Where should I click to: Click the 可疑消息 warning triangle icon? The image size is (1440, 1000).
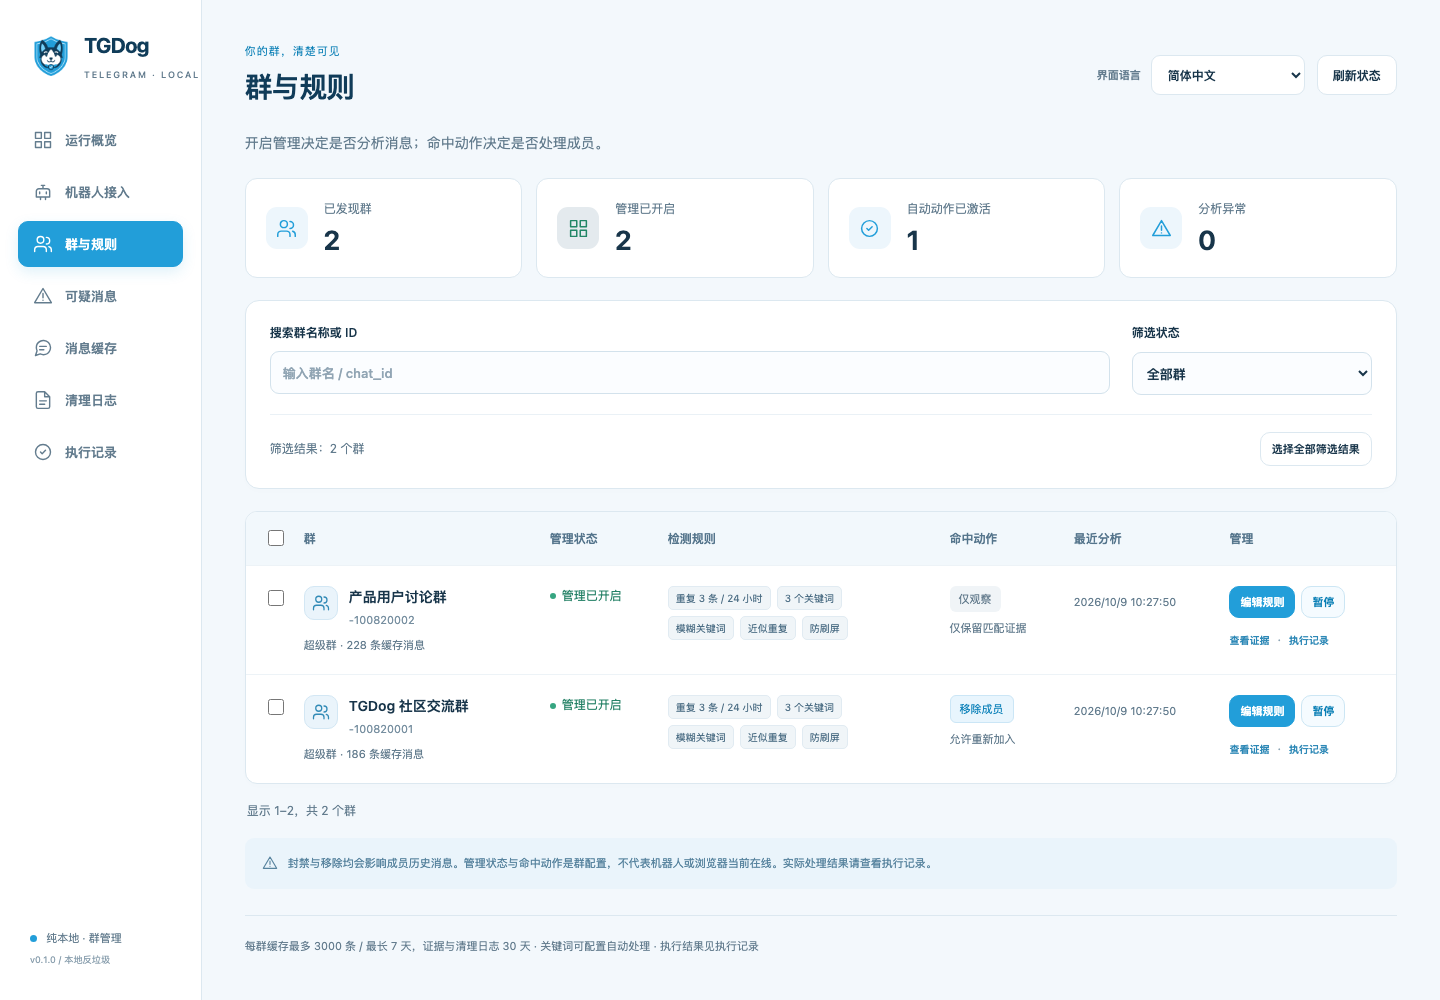[x=43, y=296]
